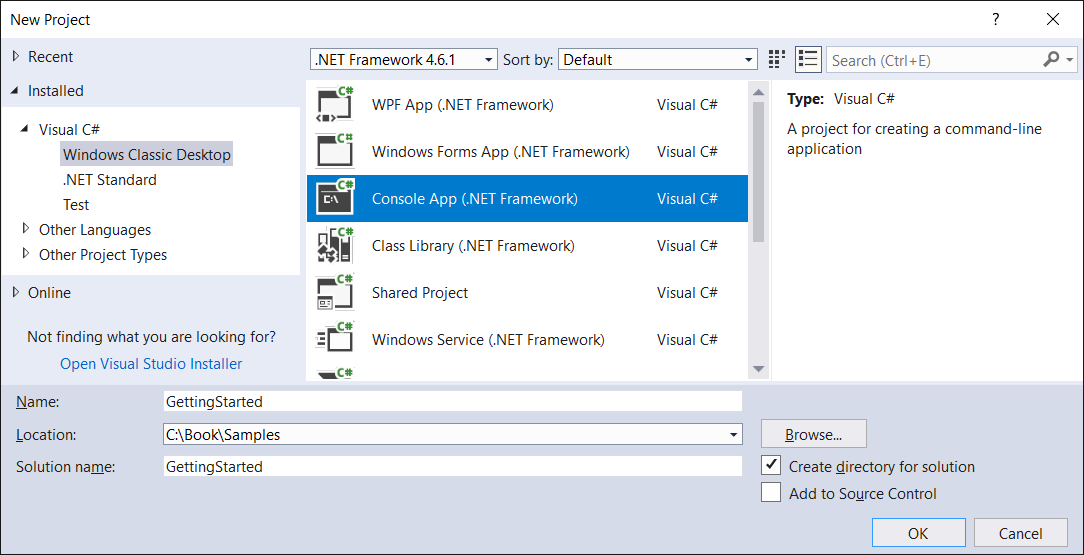Open the .NET Framework version dropdown
The image size is (1084, 555).
point(404,60)
